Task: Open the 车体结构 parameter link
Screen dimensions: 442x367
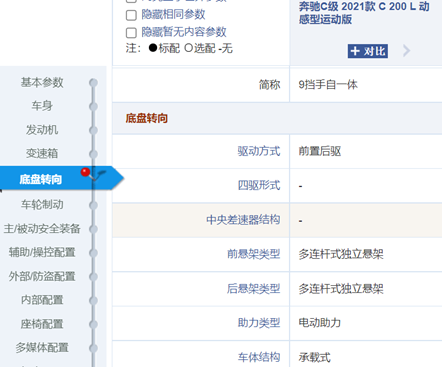Action: [259, 357]
